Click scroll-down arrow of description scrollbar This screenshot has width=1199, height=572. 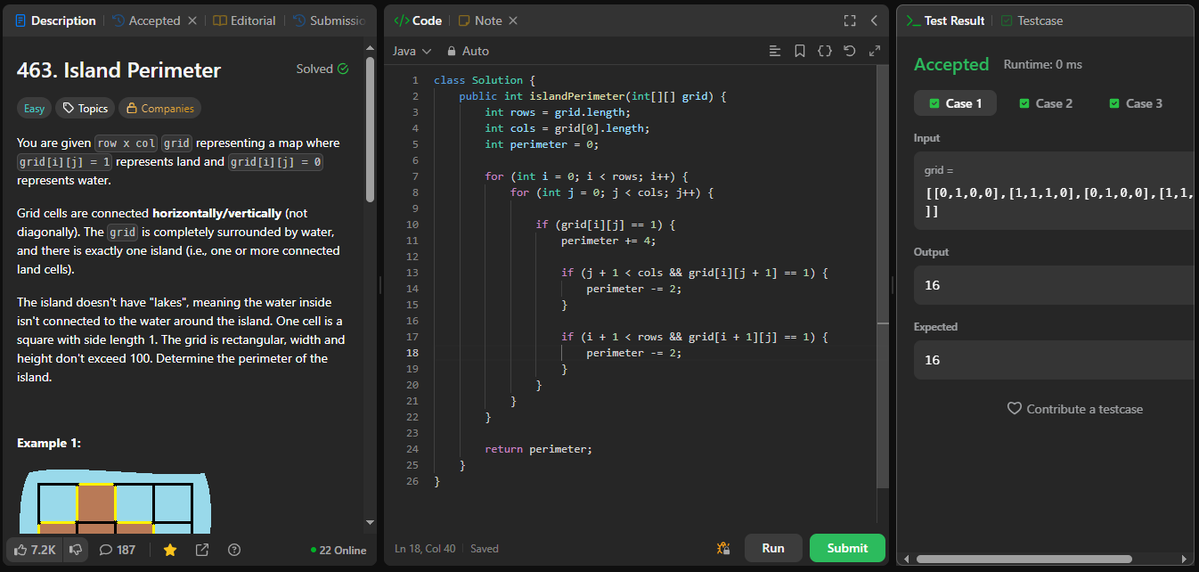point(370,522)
